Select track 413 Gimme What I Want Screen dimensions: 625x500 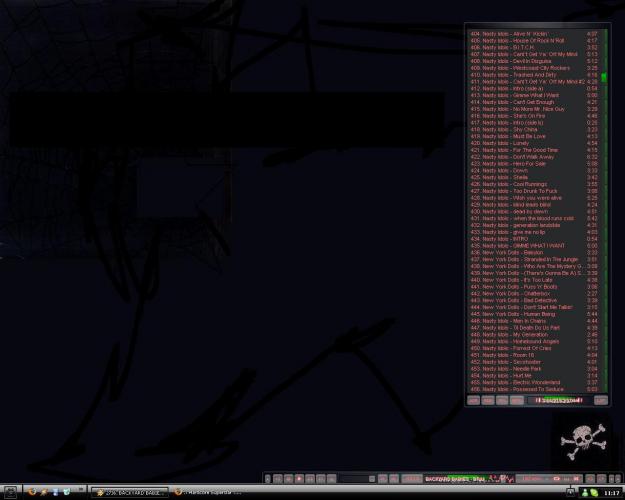533,95
